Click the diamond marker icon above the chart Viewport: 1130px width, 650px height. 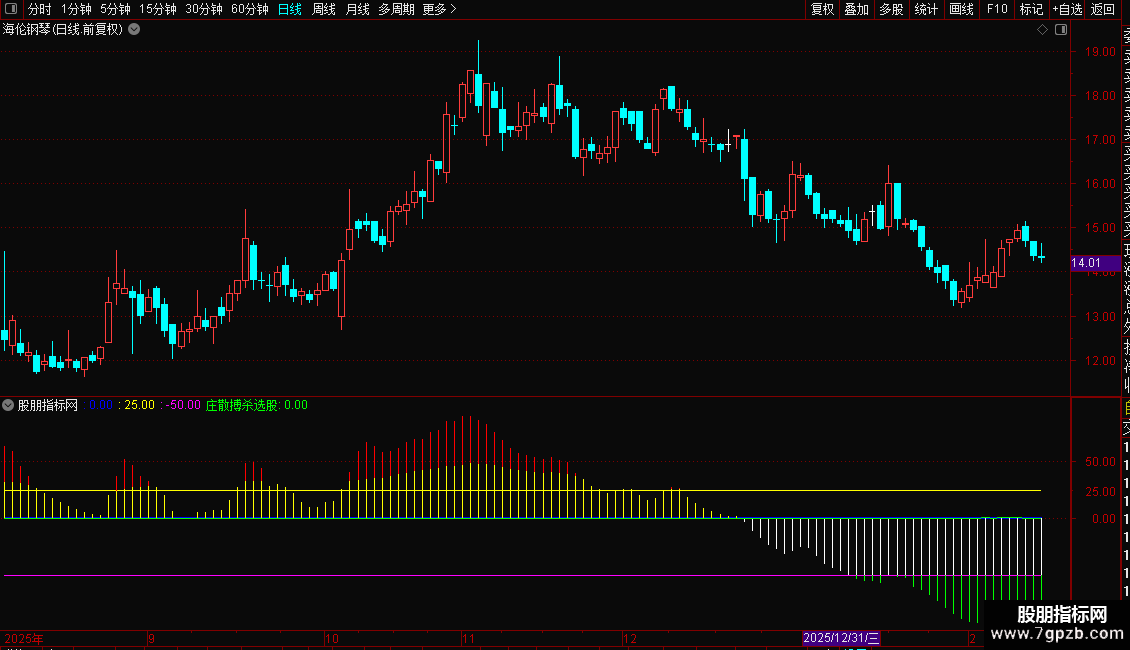[x=1042, y=30]
